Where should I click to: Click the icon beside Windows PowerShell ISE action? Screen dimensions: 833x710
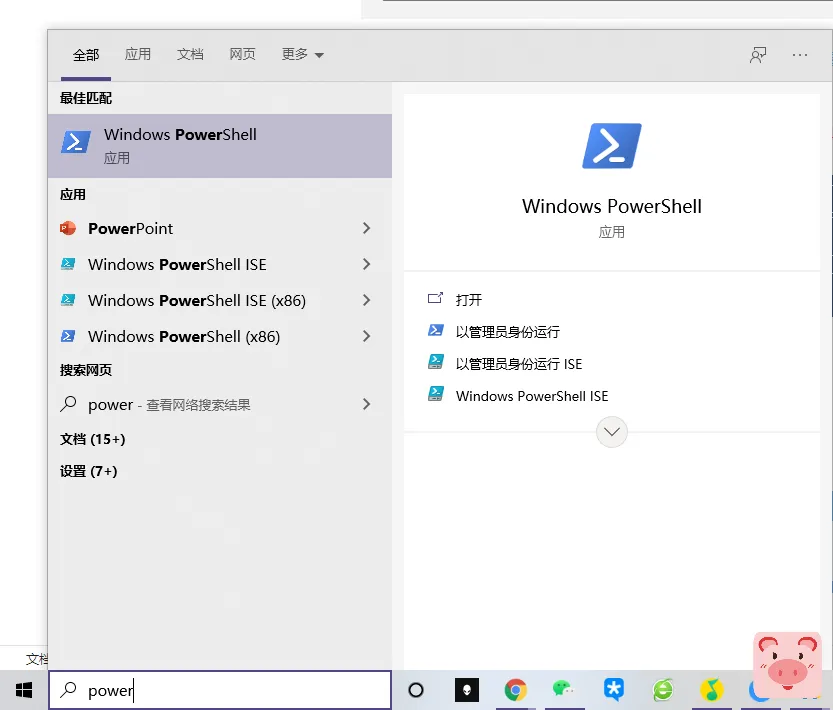click(x=436, y=394)
